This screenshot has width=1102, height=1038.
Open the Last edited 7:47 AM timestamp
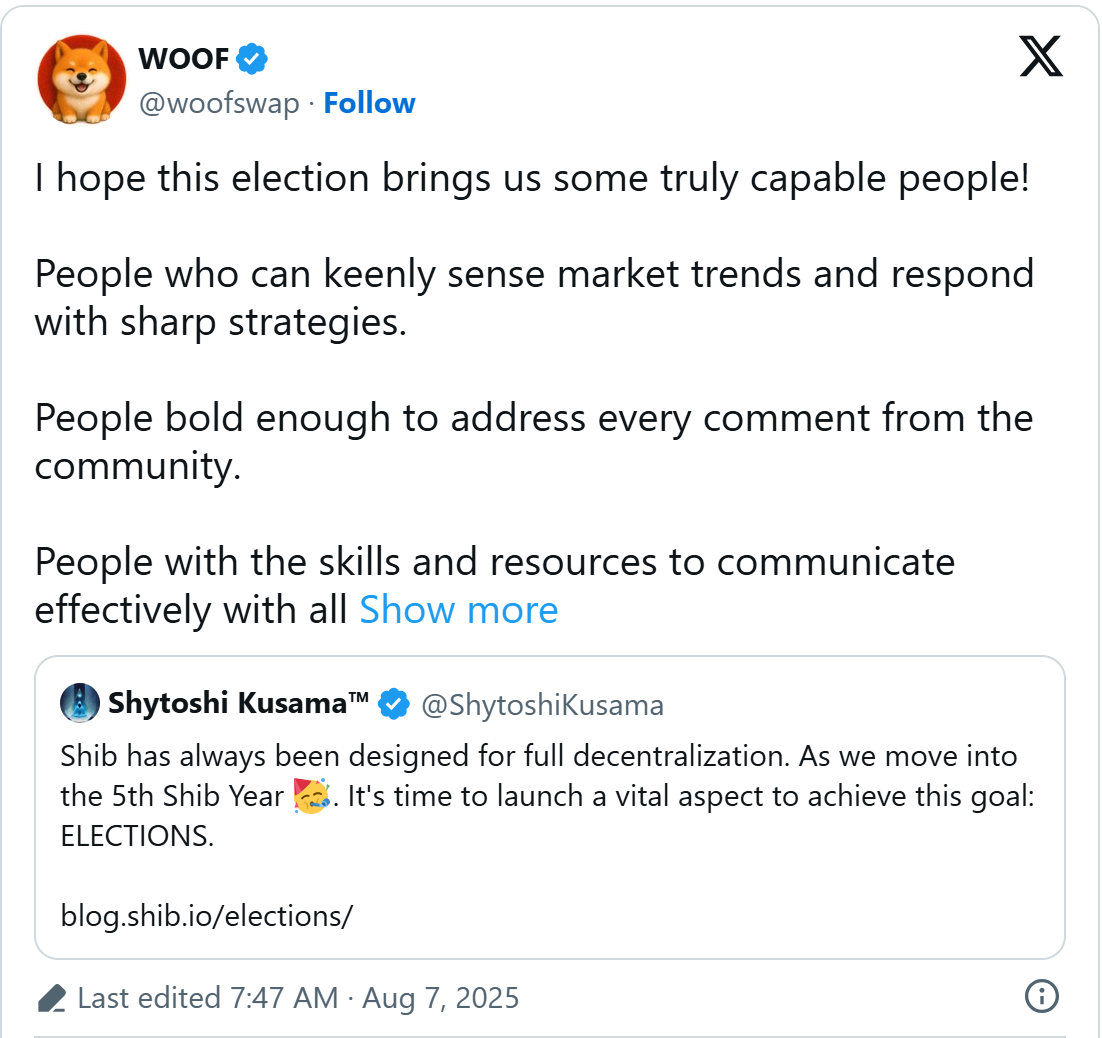tap(298, 998)
